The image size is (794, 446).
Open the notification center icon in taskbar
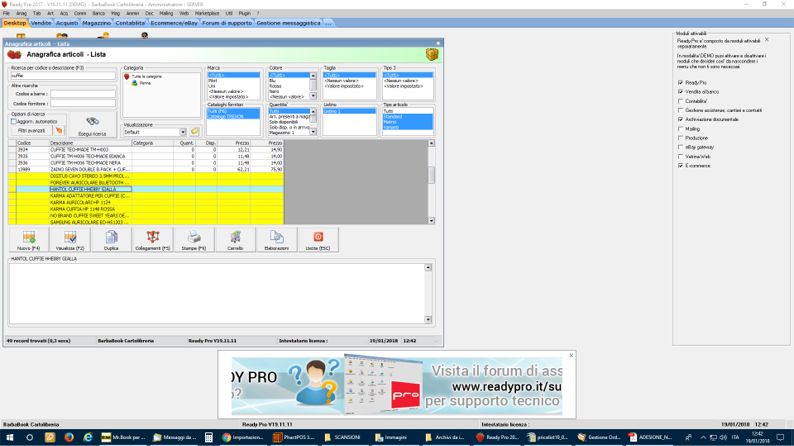point(780,437)
